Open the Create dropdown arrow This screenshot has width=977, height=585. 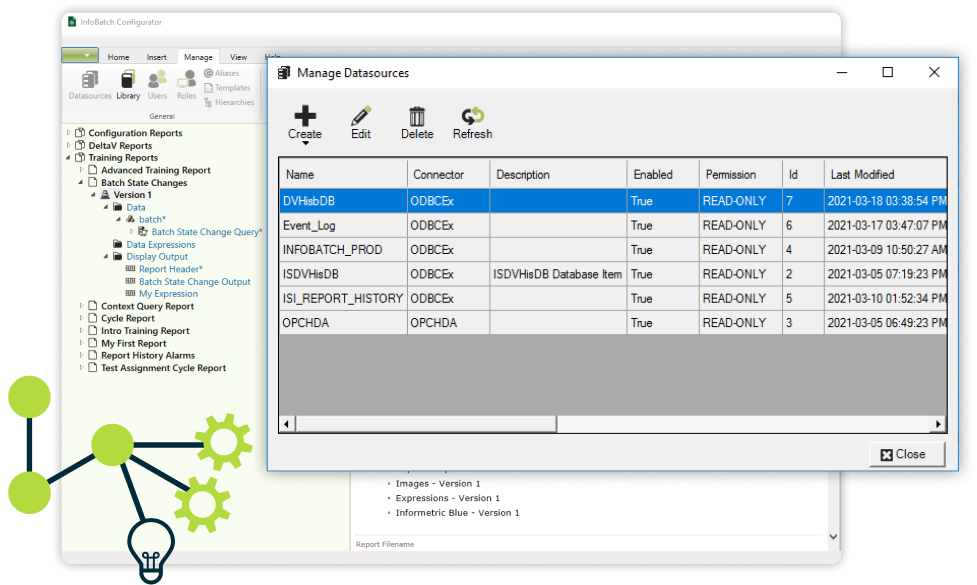[x=305, y=143]
